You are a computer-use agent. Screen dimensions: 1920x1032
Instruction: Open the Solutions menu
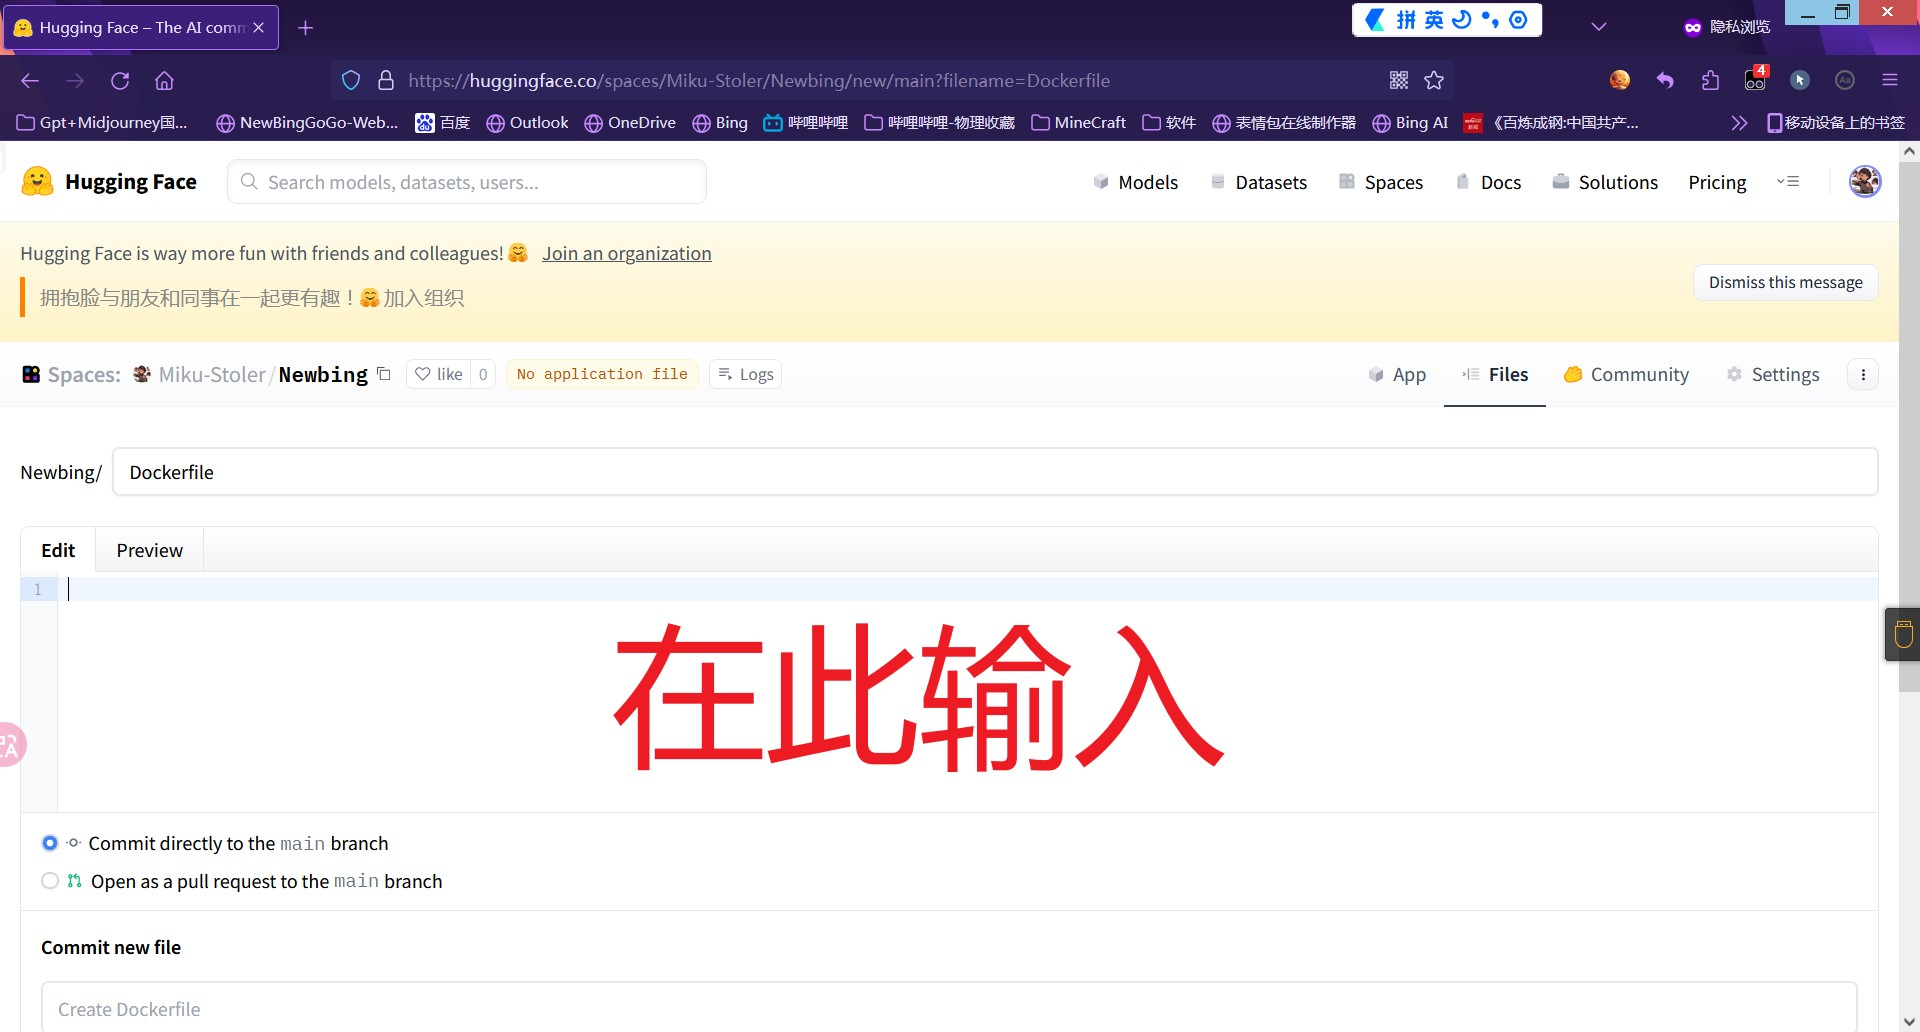(x=1604, y=182)
